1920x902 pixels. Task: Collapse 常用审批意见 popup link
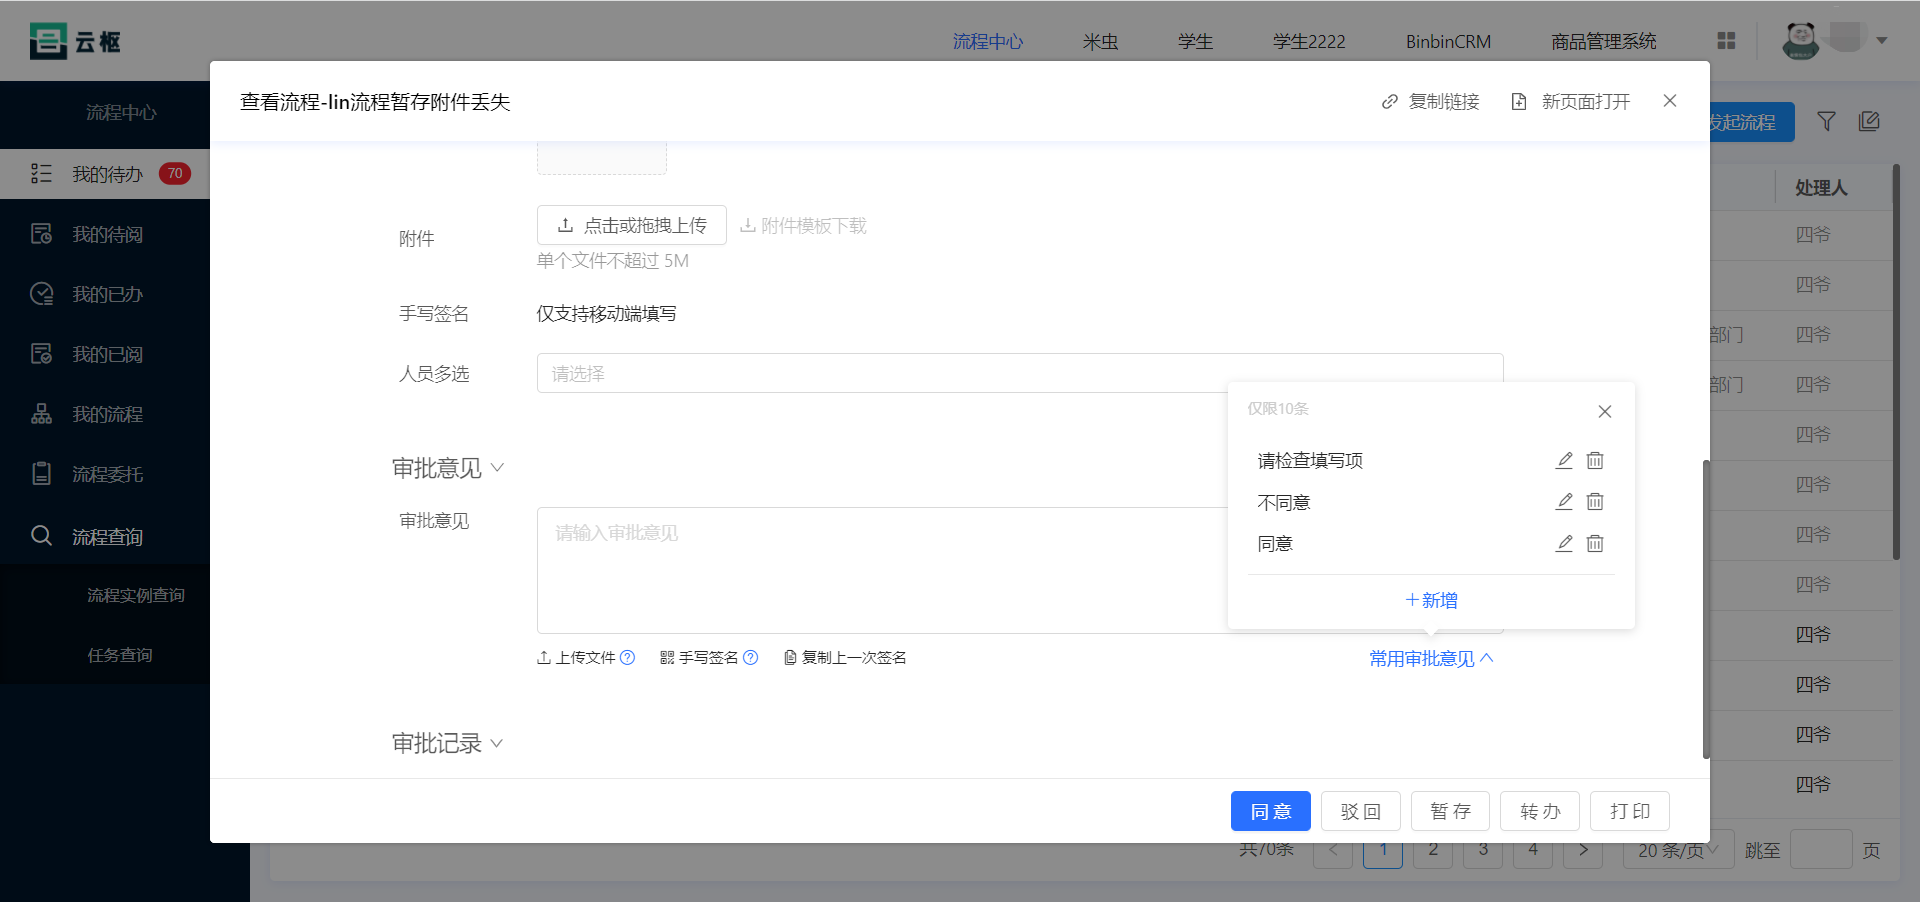(1431, 658)
